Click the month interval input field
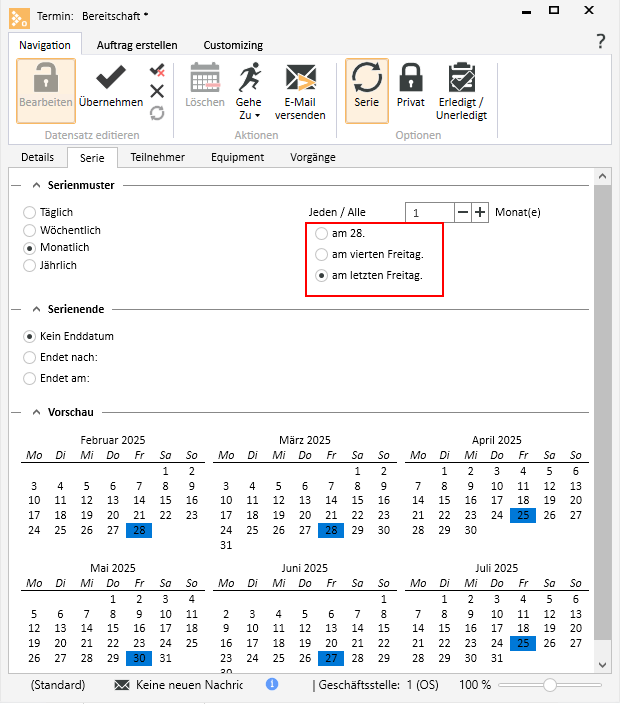The width and height of the screenshot is (620, 704). click(430, 212)
